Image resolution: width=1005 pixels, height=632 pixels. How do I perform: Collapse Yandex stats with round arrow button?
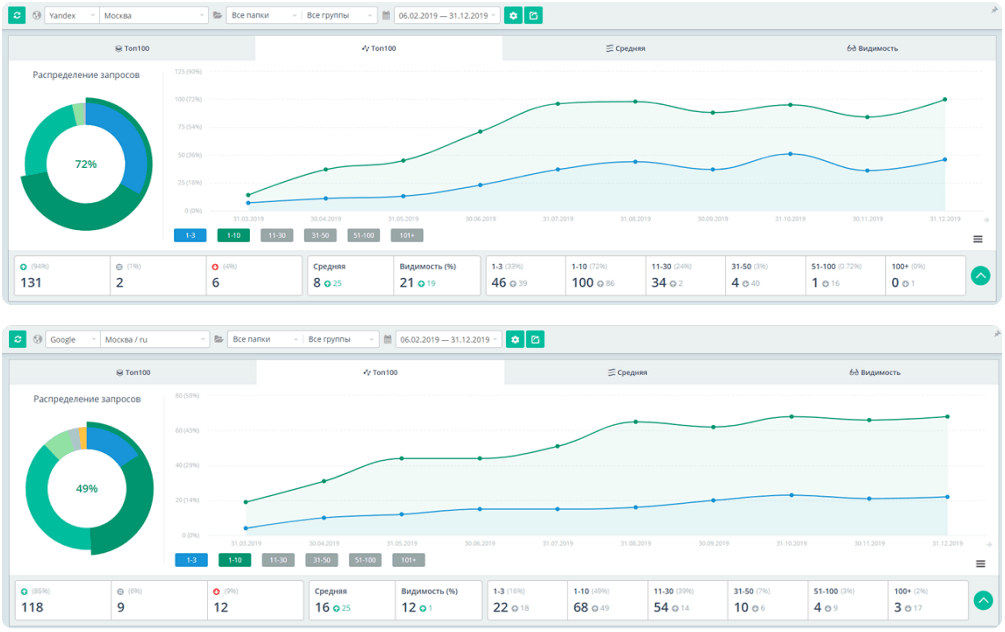tap(981, 276)
